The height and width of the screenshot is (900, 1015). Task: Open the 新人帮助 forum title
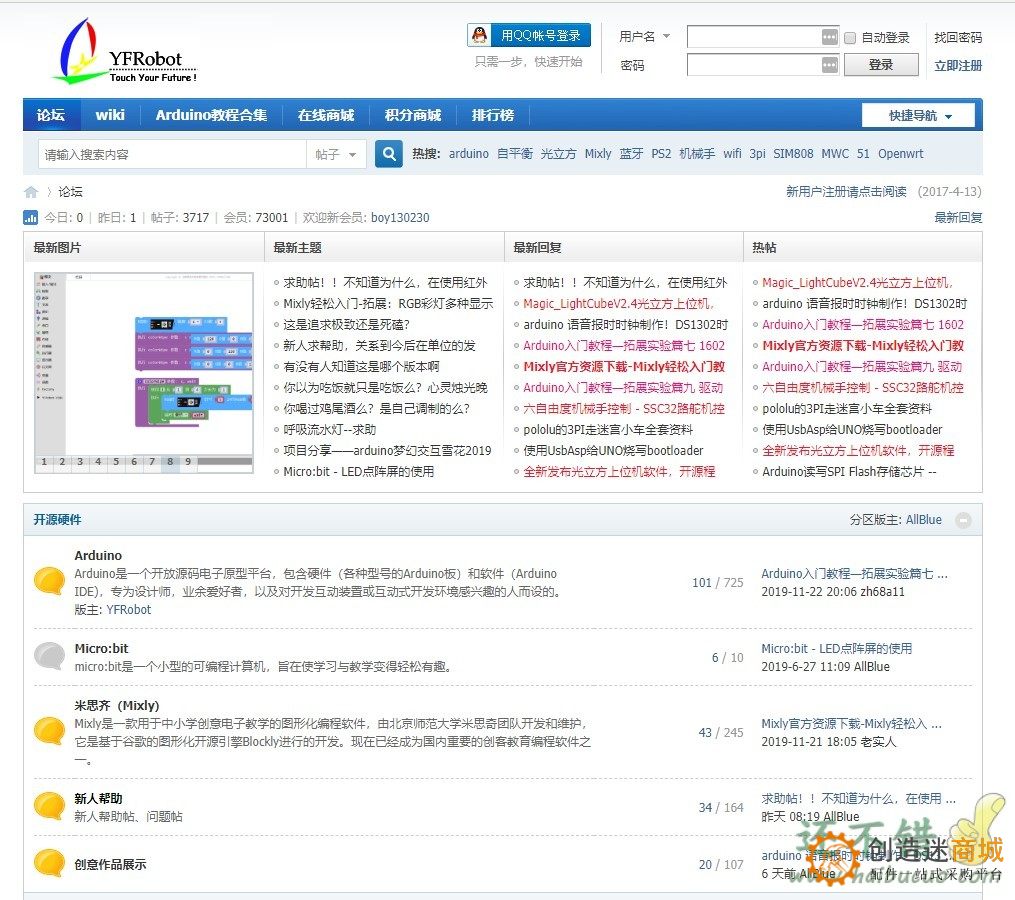point(98,798)
